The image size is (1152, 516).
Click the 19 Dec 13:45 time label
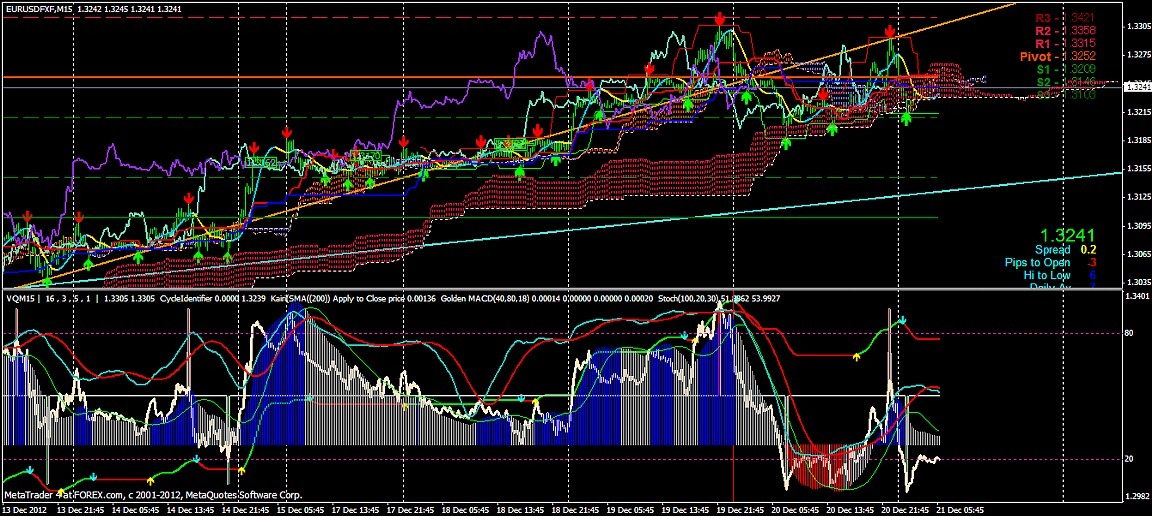coord(687,509)
